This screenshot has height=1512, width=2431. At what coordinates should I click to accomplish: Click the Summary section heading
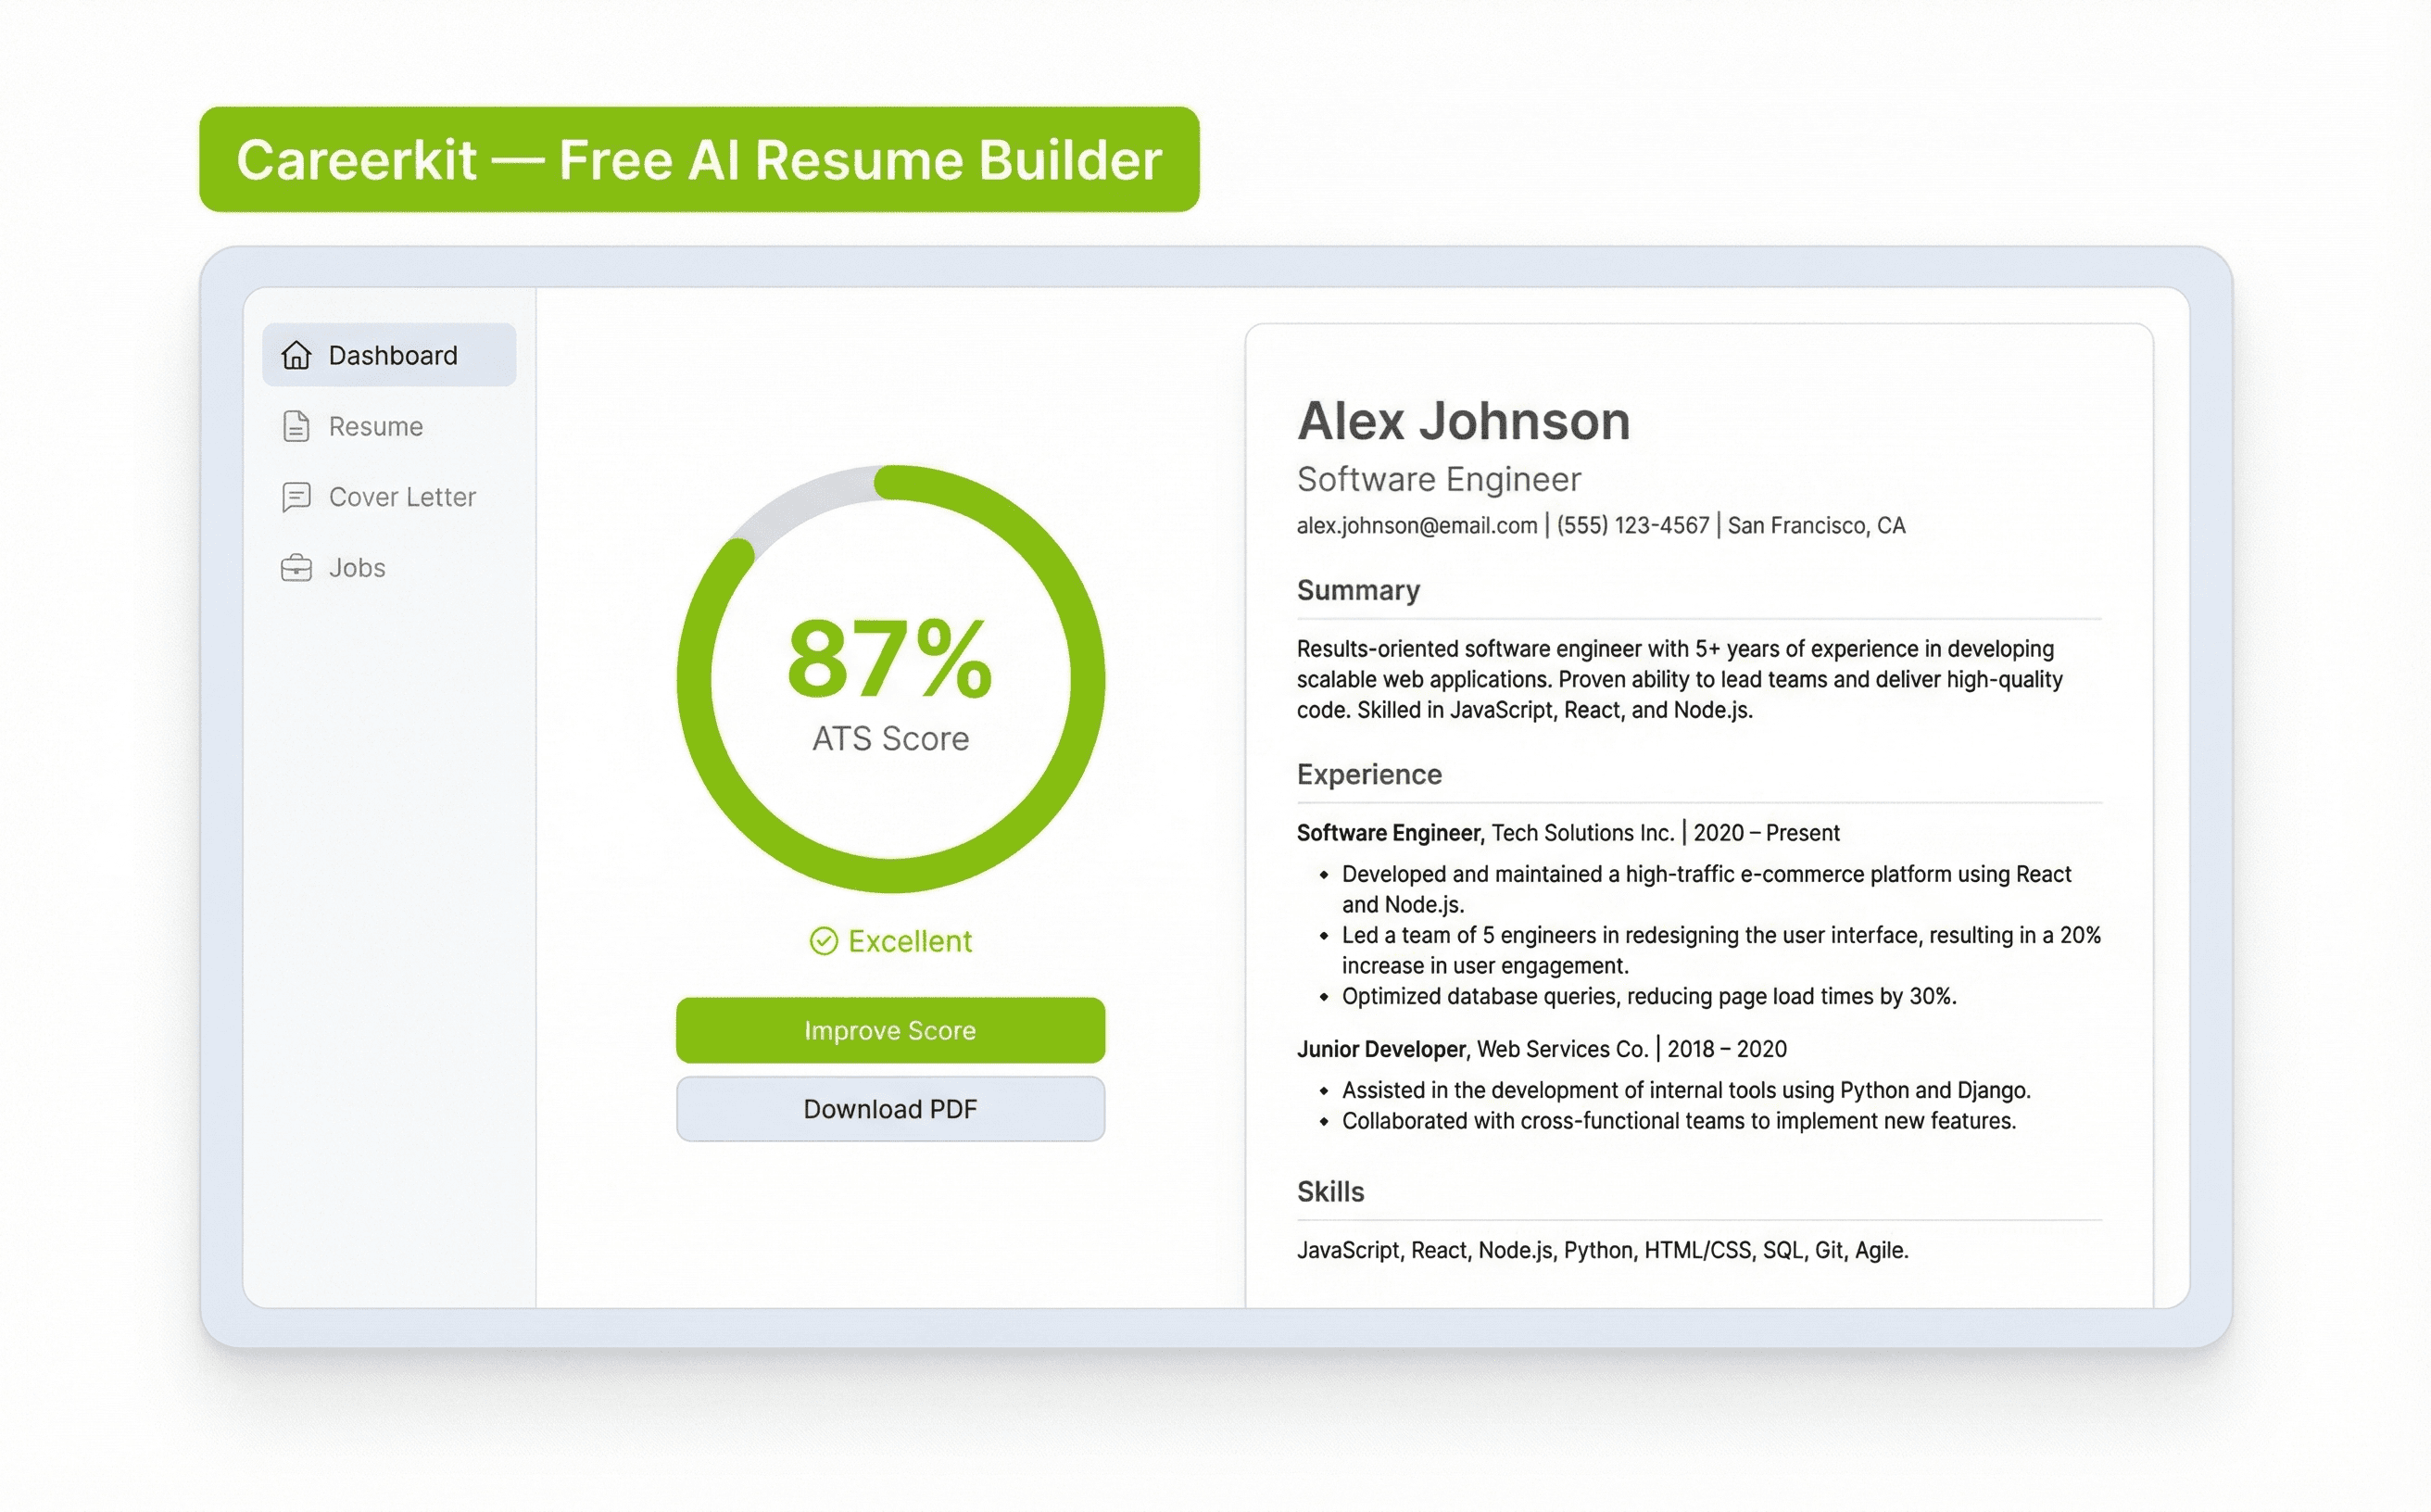[1358, 590]
